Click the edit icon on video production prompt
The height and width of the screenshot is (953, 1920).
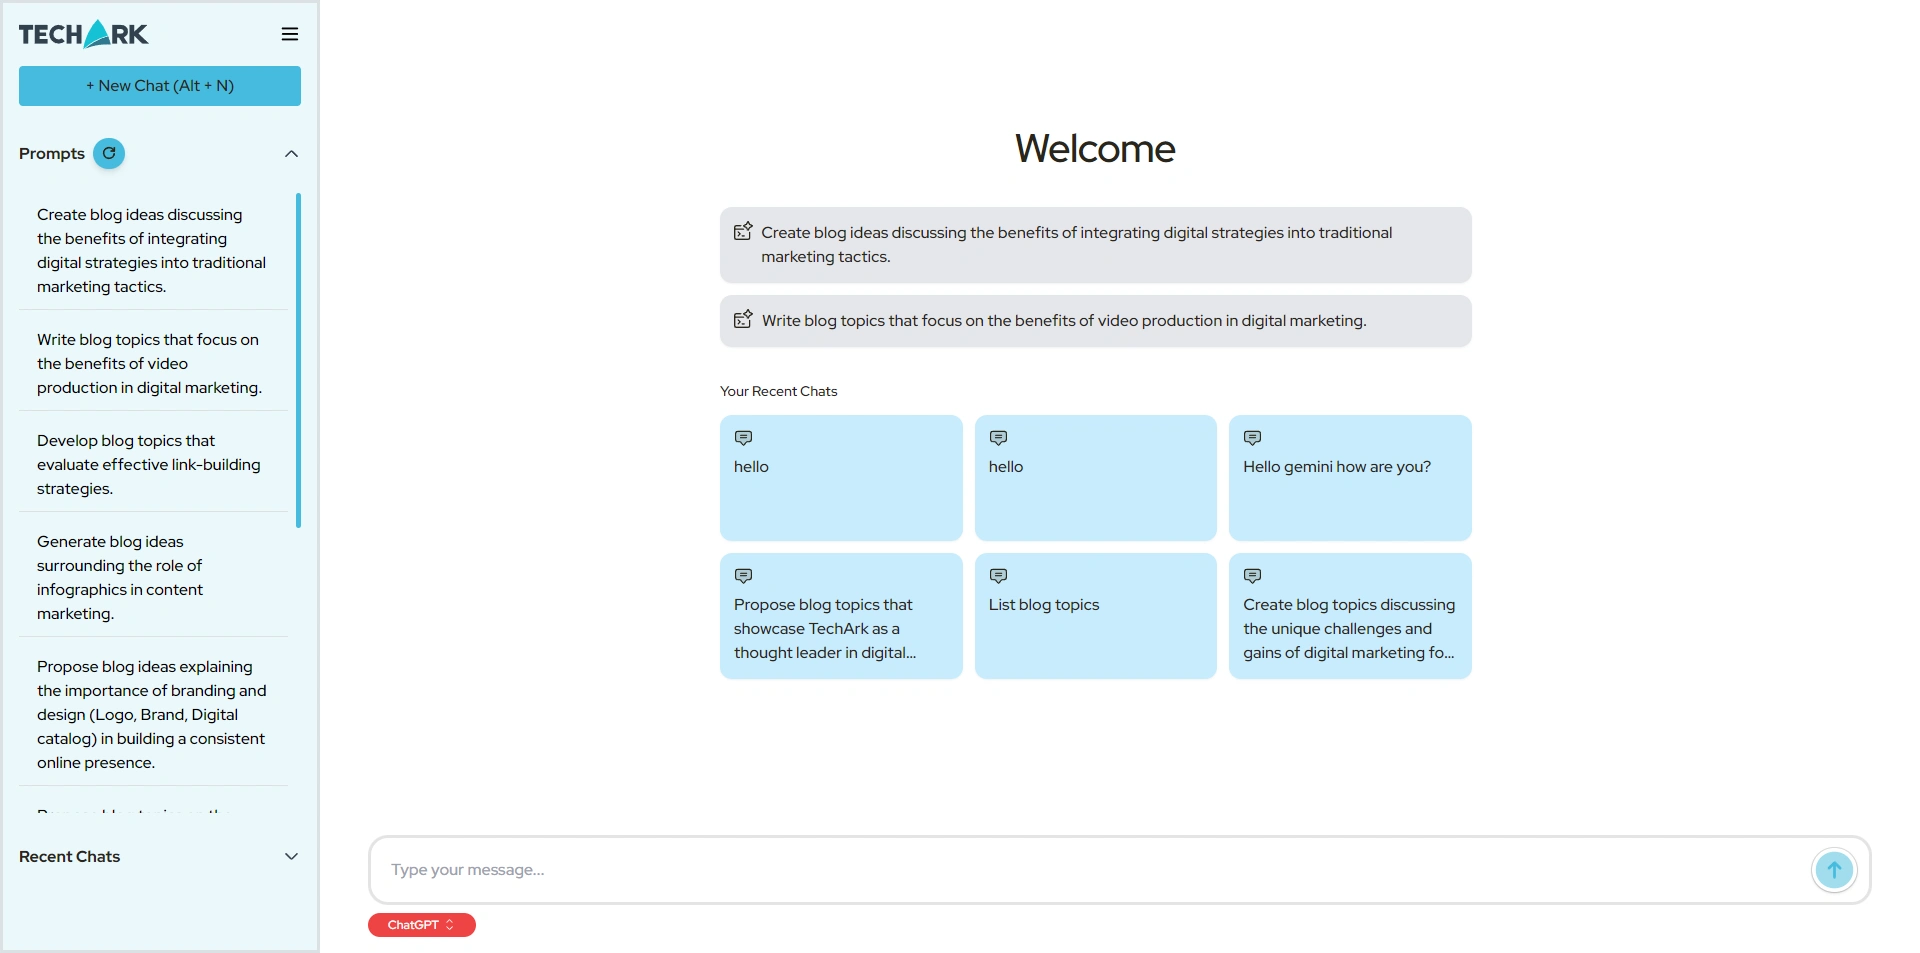coord(743,320)
